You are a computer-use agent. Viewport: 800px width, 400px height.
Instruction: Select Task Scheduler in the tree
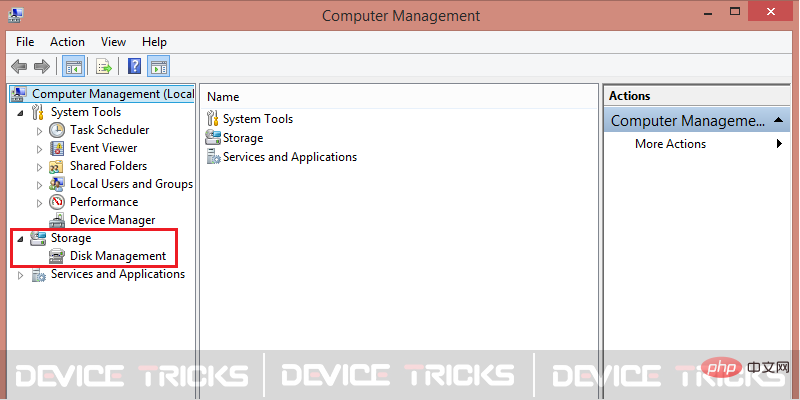[x=109, y=130]
